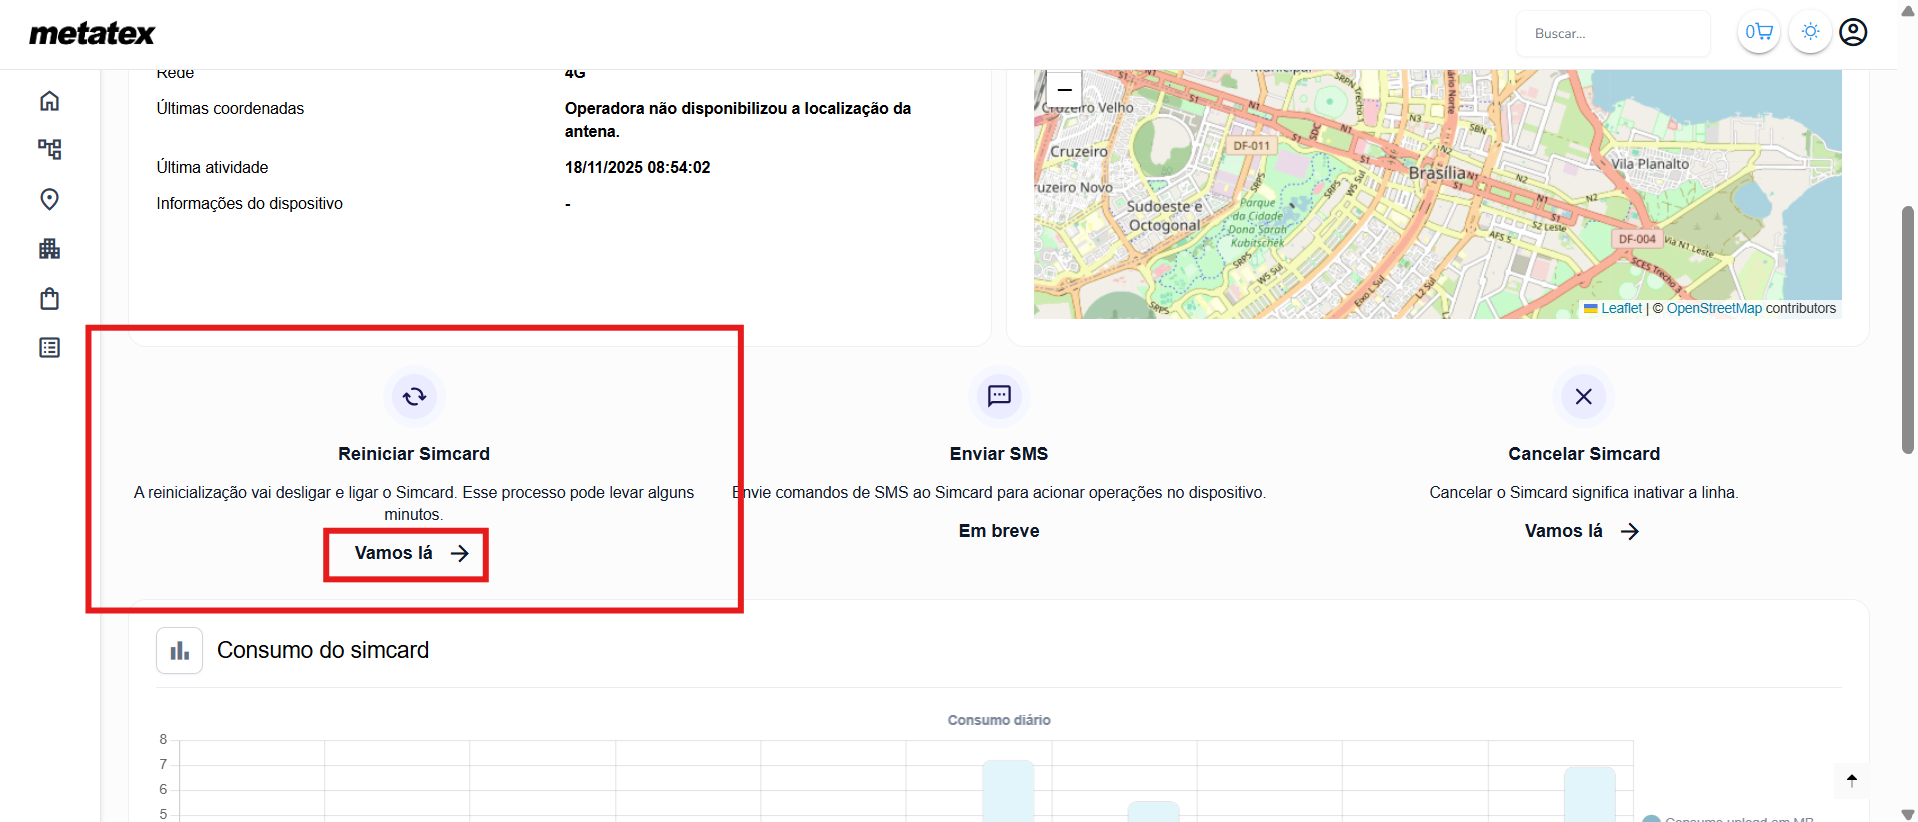Click the Última atividade label

point(212,168)
